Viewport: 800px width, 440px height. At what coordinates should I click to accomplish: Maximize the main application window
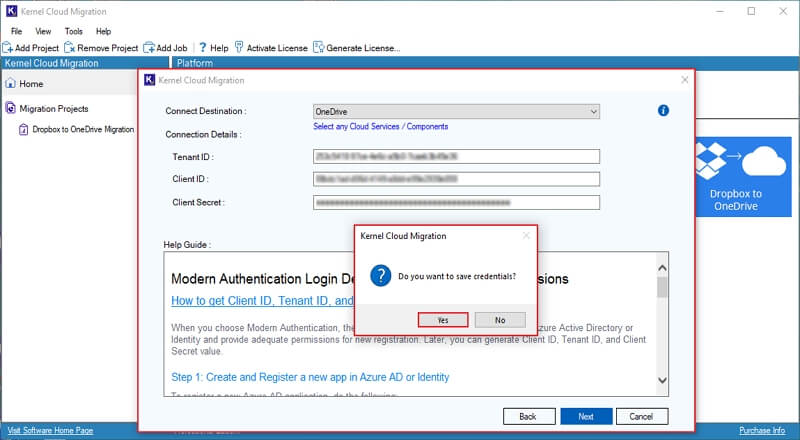click(x=751, y=11)
